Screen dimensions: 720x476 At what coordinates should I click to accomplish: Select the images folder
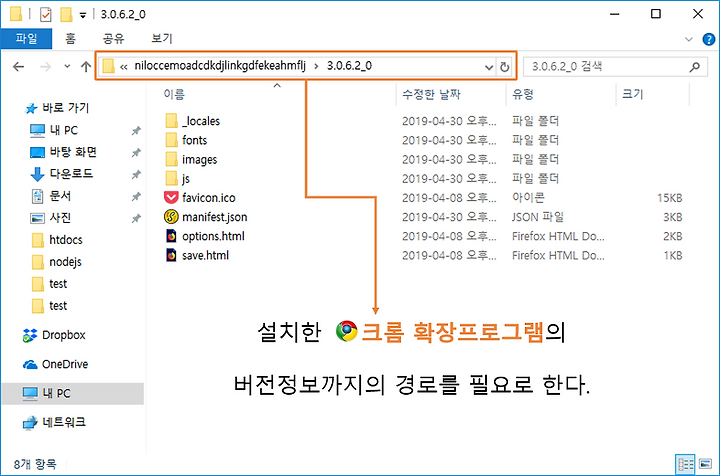click(x=191, y=160)
